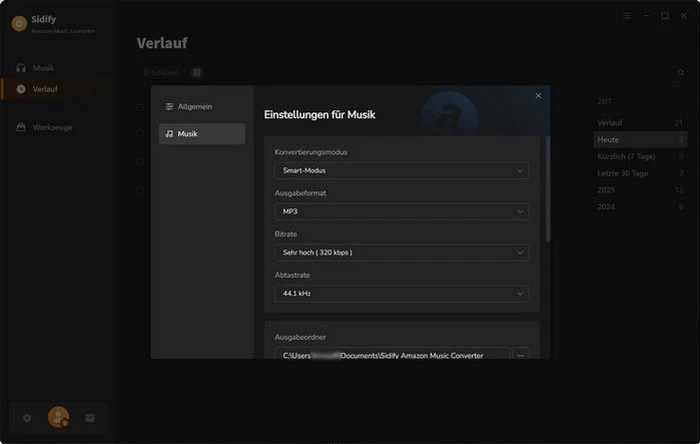This screenshot has width=700, height=444.
Task: Click the mail envelope icon
Action: (x=90, y=418)
